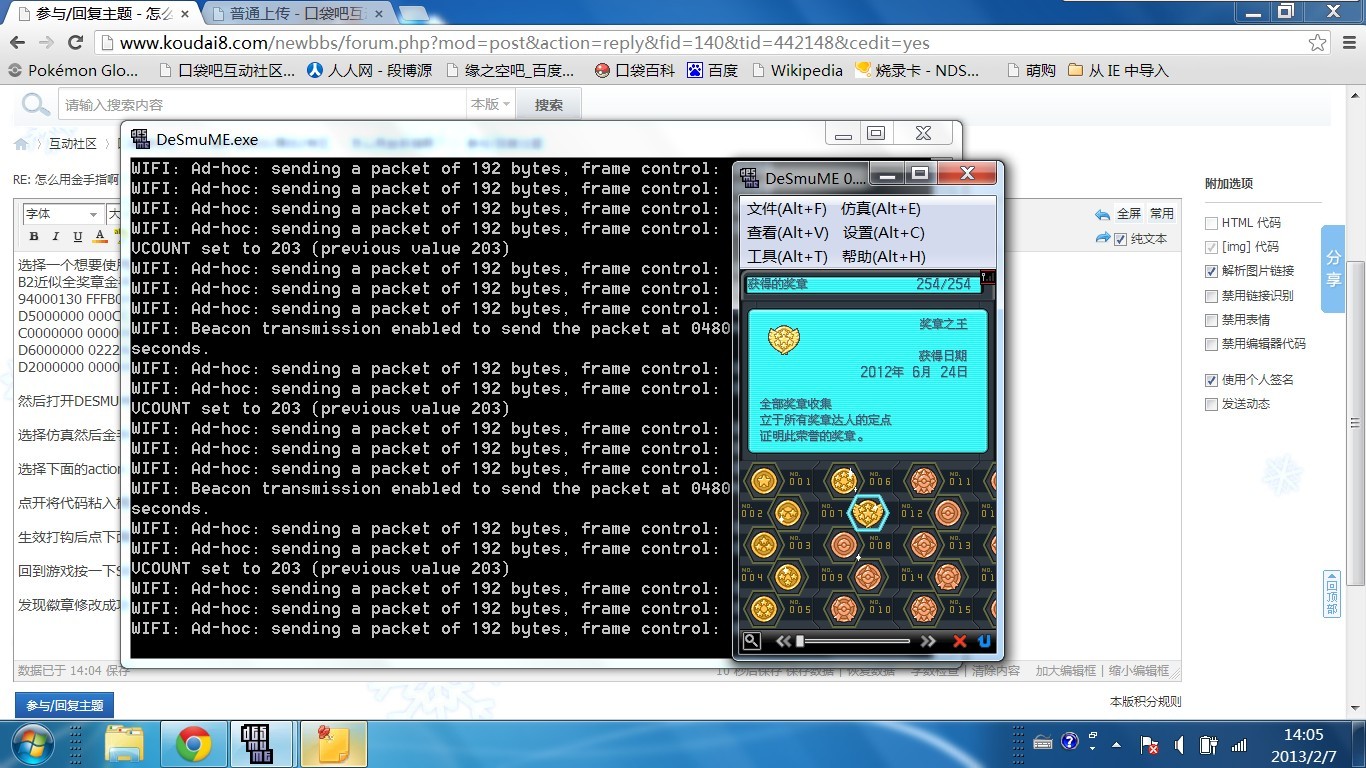Uncheck 使用个人签名 option
Image resolution: width=1366 pixels, height=768 pixels.
pos(1212,380)
